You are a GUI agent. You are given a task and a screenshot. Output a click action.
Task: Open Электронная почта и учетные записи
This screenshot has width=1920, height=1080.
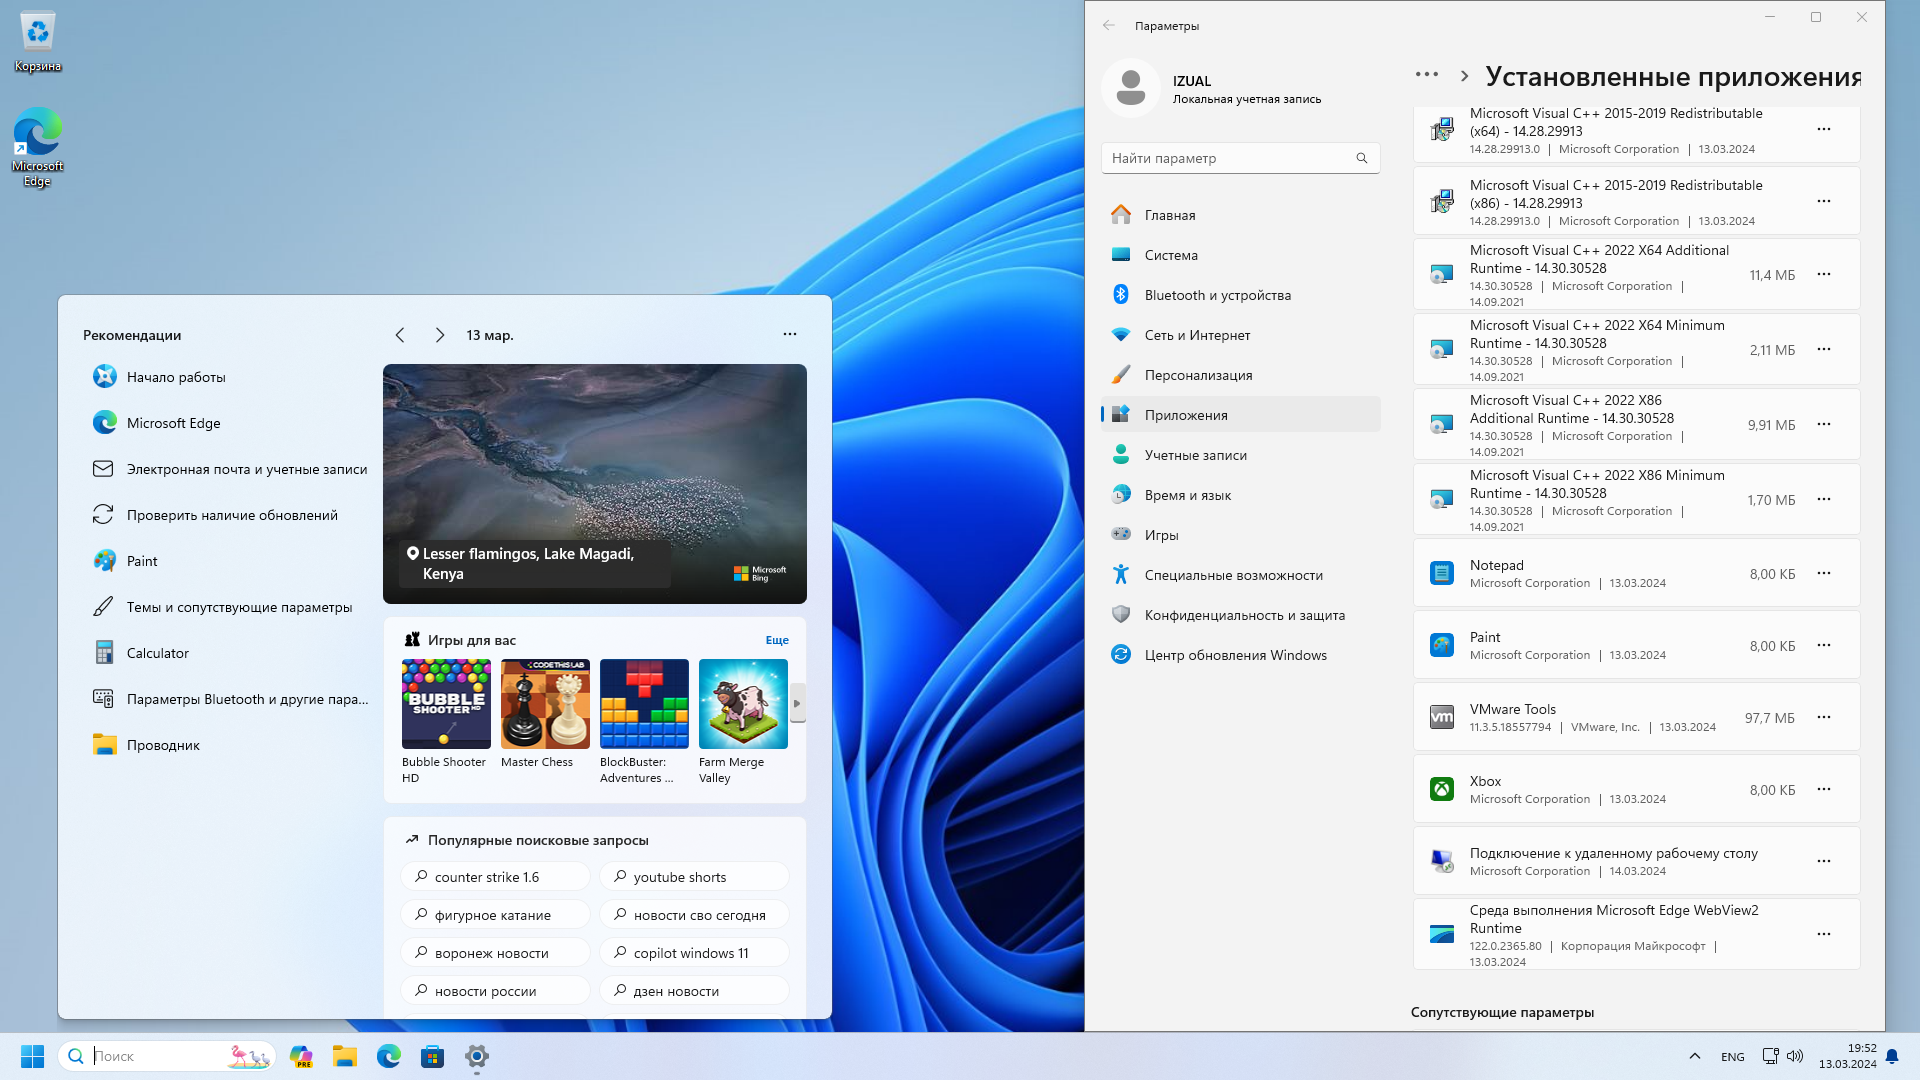point(230,469)
